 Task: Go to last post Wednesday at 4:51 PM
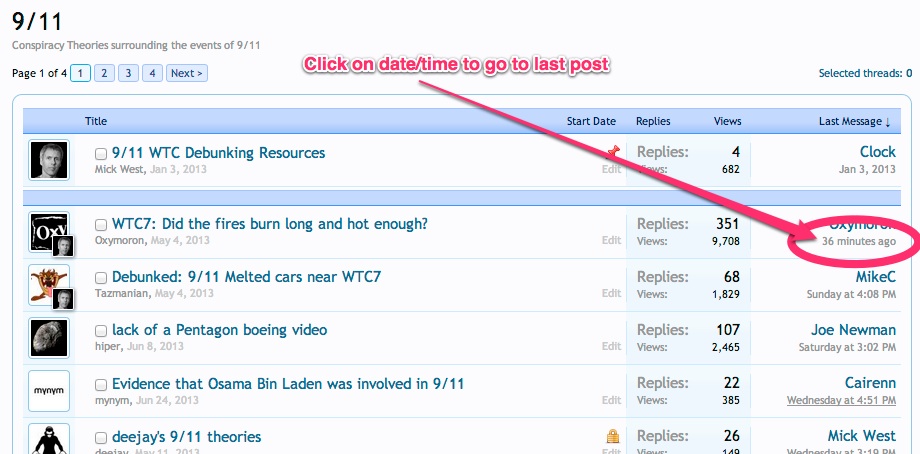841,401
